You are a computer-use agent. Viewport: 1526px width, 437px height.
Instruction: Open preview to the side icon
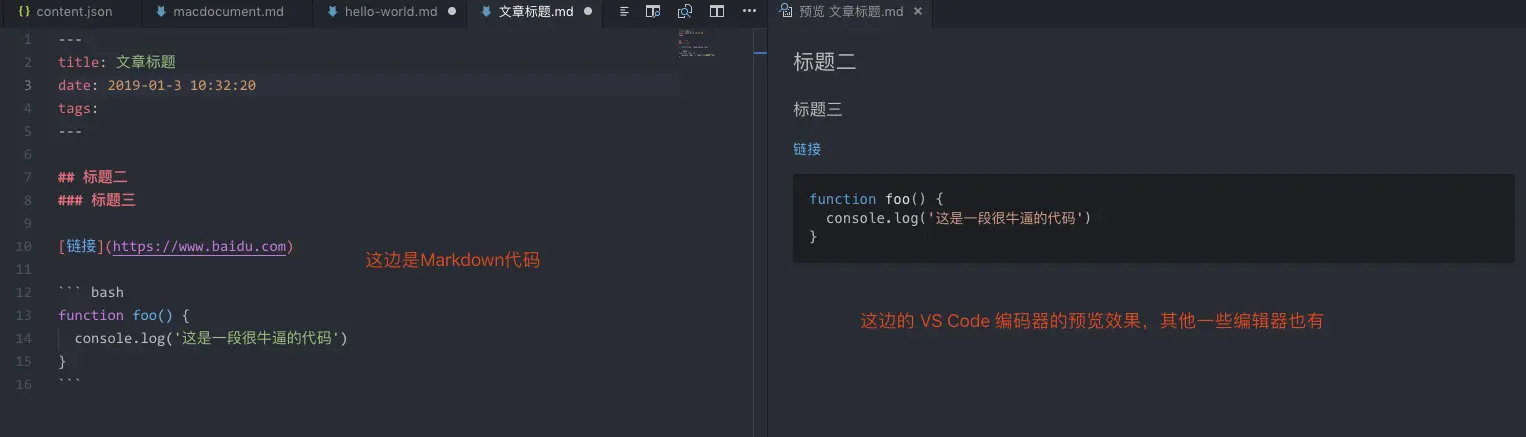click(653, 12)
